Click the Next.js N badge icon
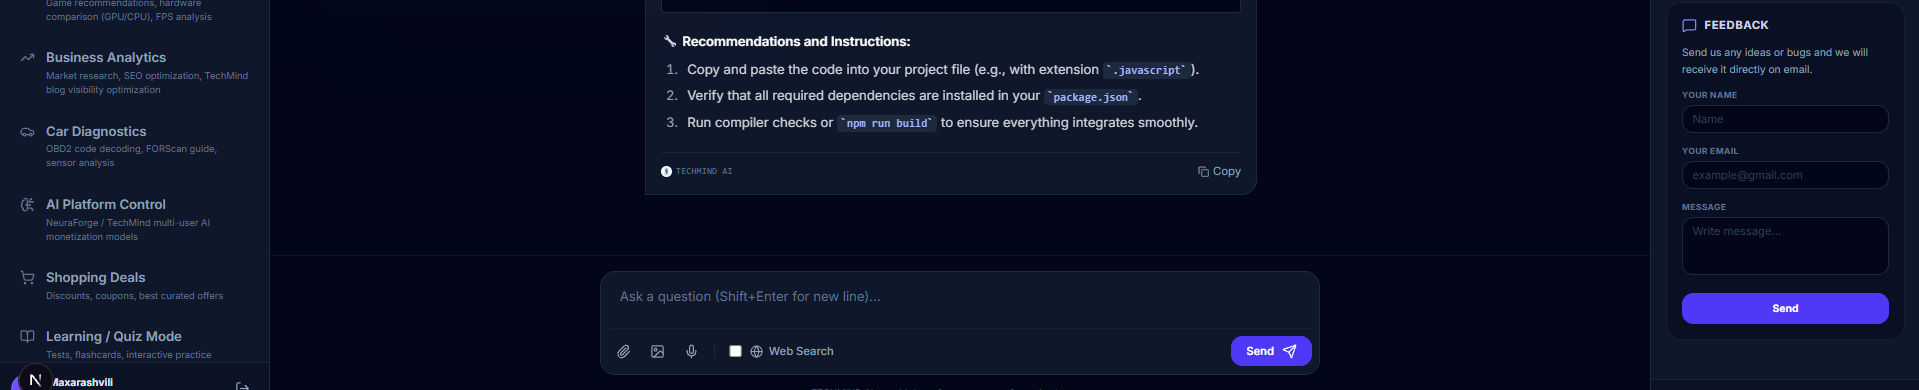This screenshot has height=390, width=1919. (x=35, y=380)
